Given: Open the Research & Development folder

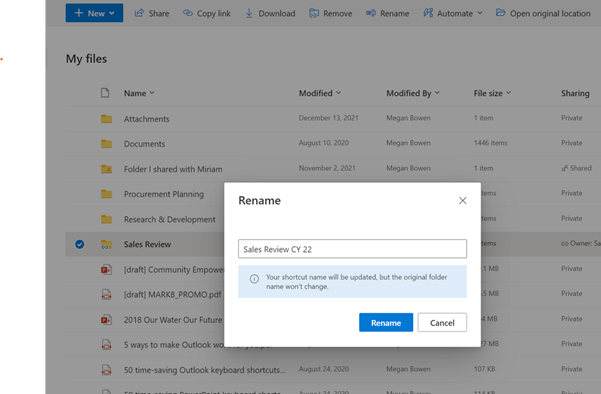Looking at the screenshot, I should click(169, 219).
